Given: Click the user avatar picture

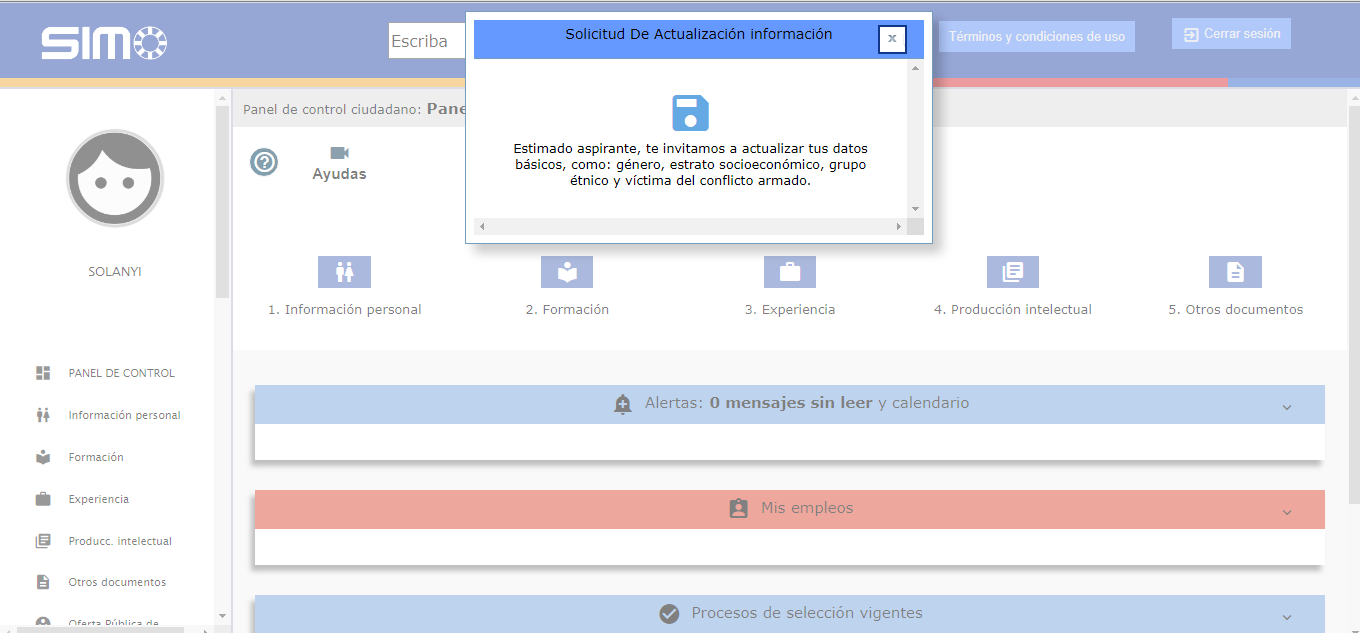Looking at the screenshot, I should coord(115,178).
